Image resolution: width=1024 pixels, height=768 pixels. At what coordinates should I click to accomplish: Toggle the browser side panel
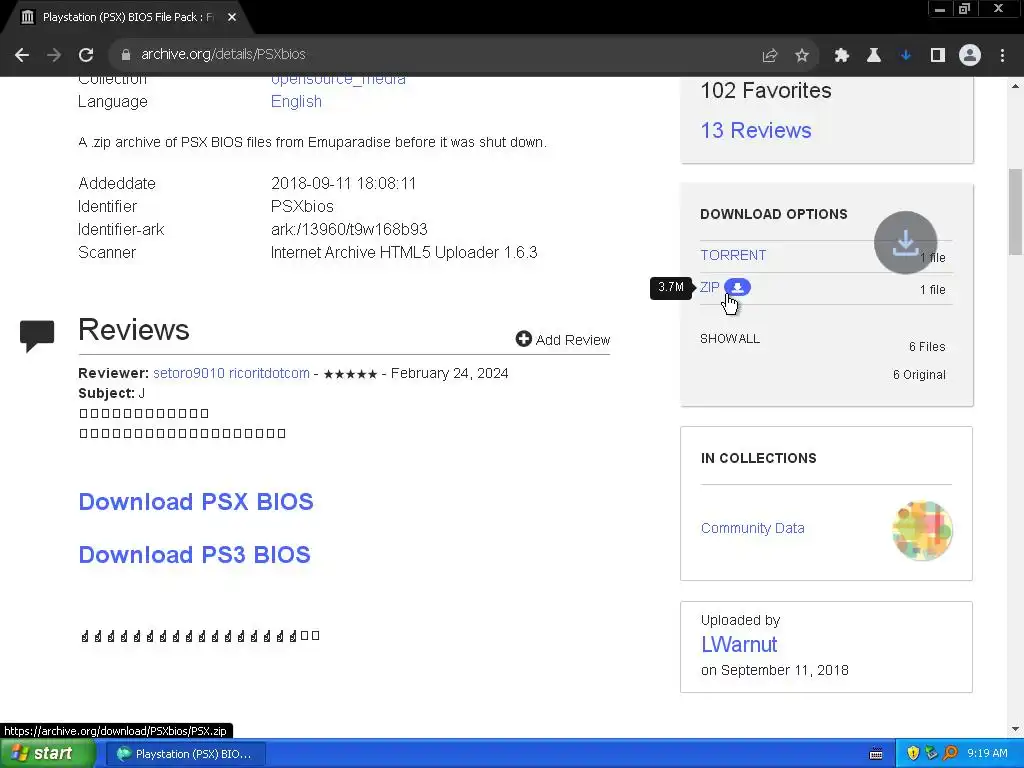tap(938, 56)
